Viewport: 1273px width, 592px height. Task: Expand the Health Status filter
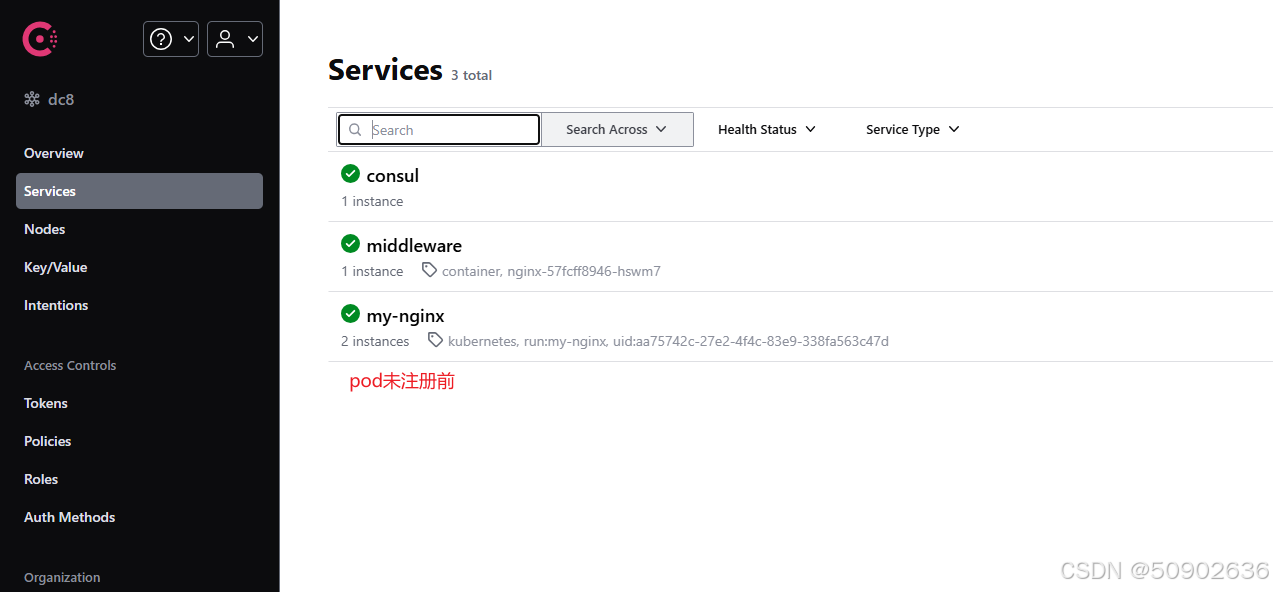coord(767,129)
